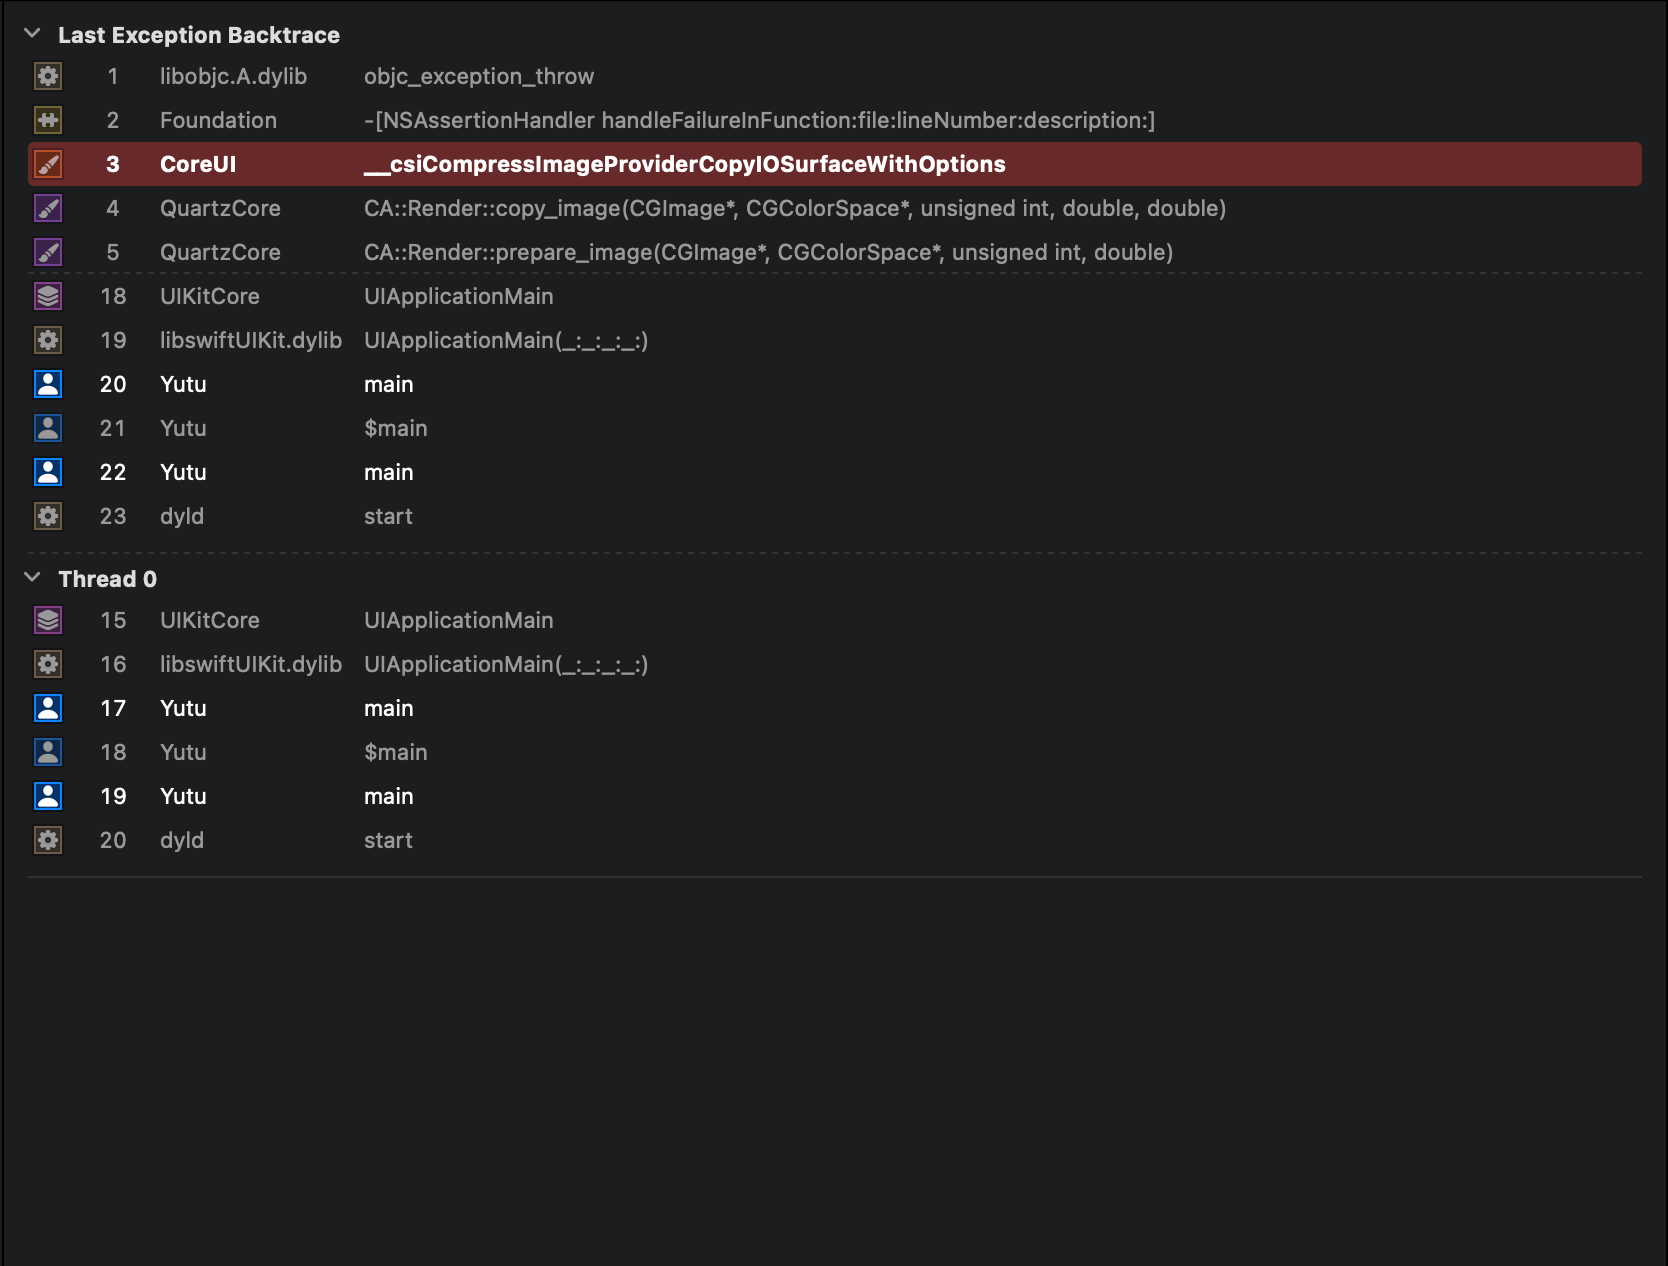Image resolution: width=1668 pixels, height=1266 pixels.
Task: Click the dimmed person icon for frame 21 $main
Action: coord(48,428)
